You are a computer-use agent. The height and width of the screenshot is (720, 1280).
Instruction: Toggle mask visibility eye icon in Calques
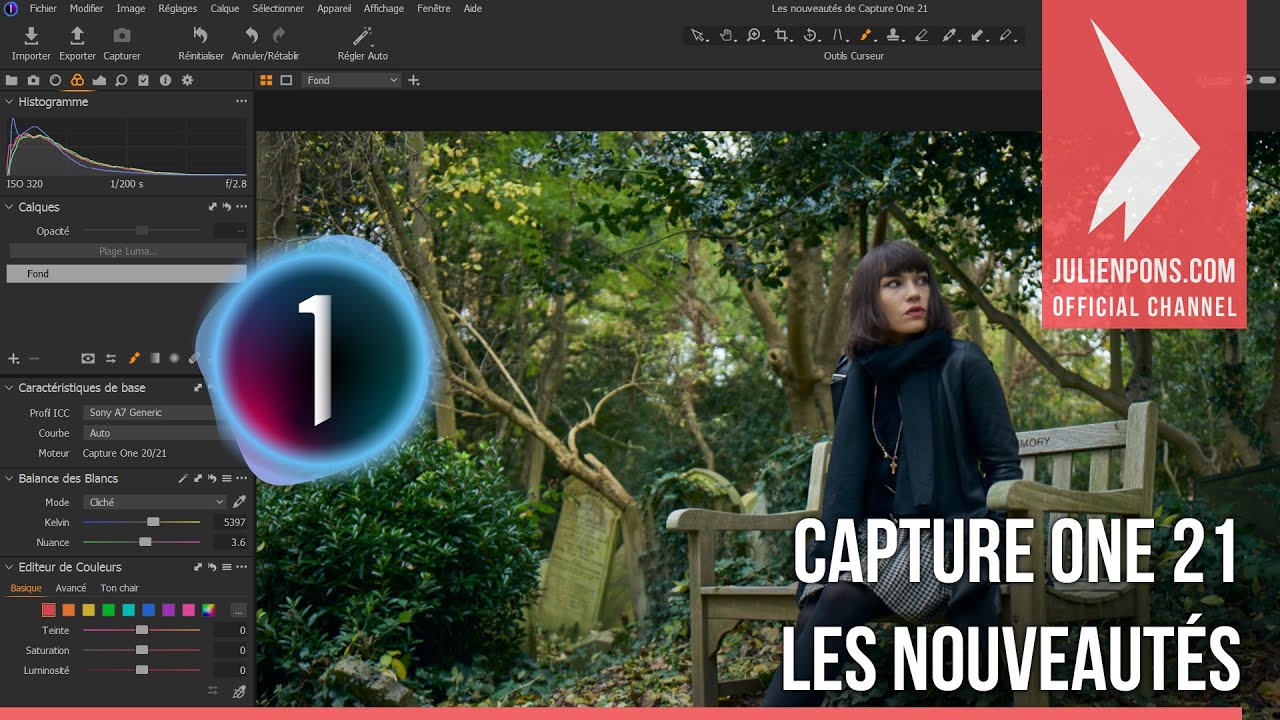(88, 358)
